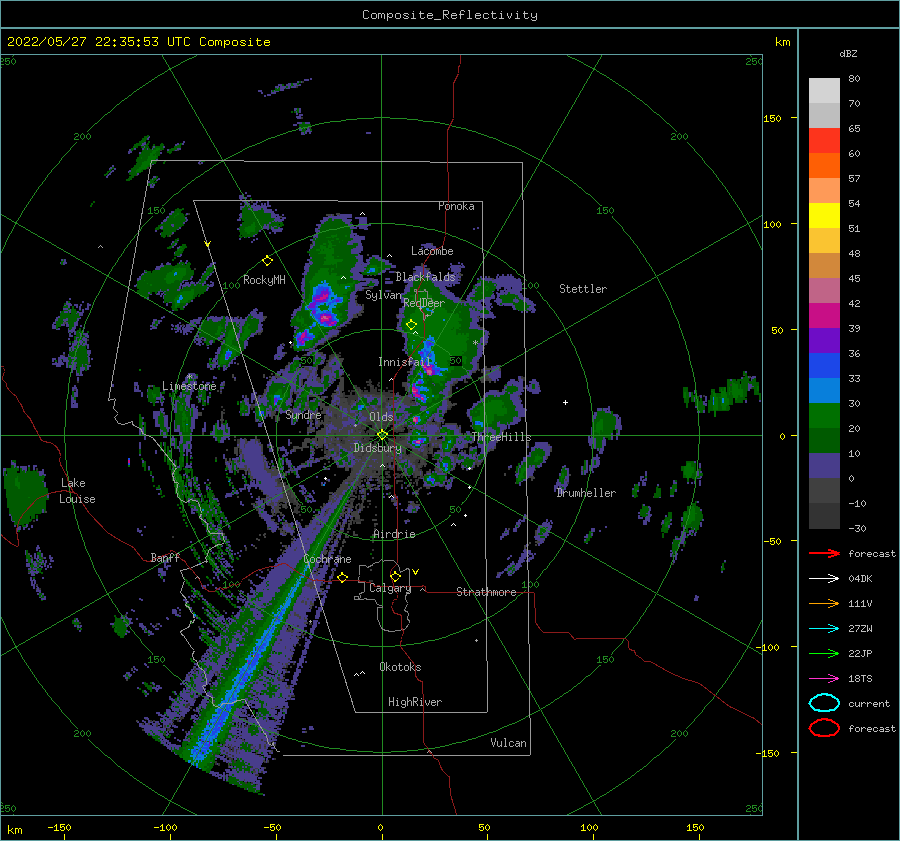Click the Strathmore label
The image size is (900, 841).
(486, 592)
